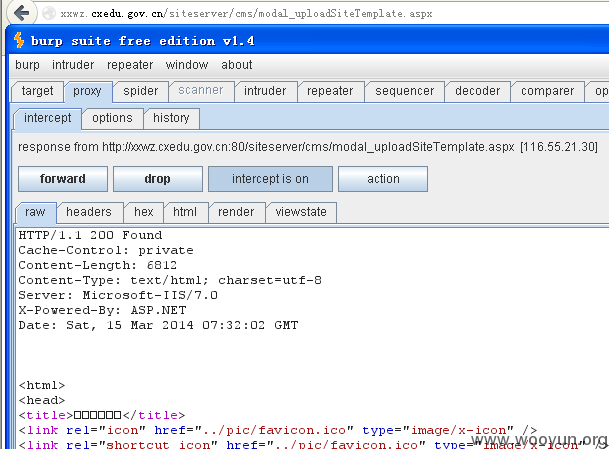Switch to the spider tab
609x449 pixels.
[141, 91]
